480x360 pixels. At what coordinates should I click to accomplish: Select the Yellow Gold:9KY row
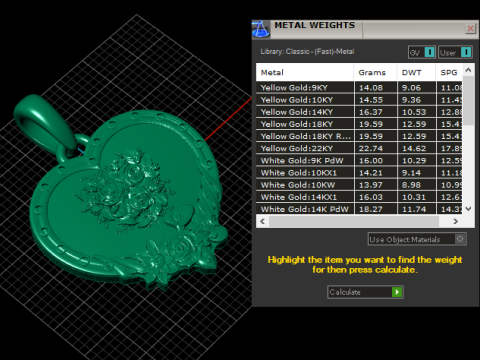tap(359, 88)
